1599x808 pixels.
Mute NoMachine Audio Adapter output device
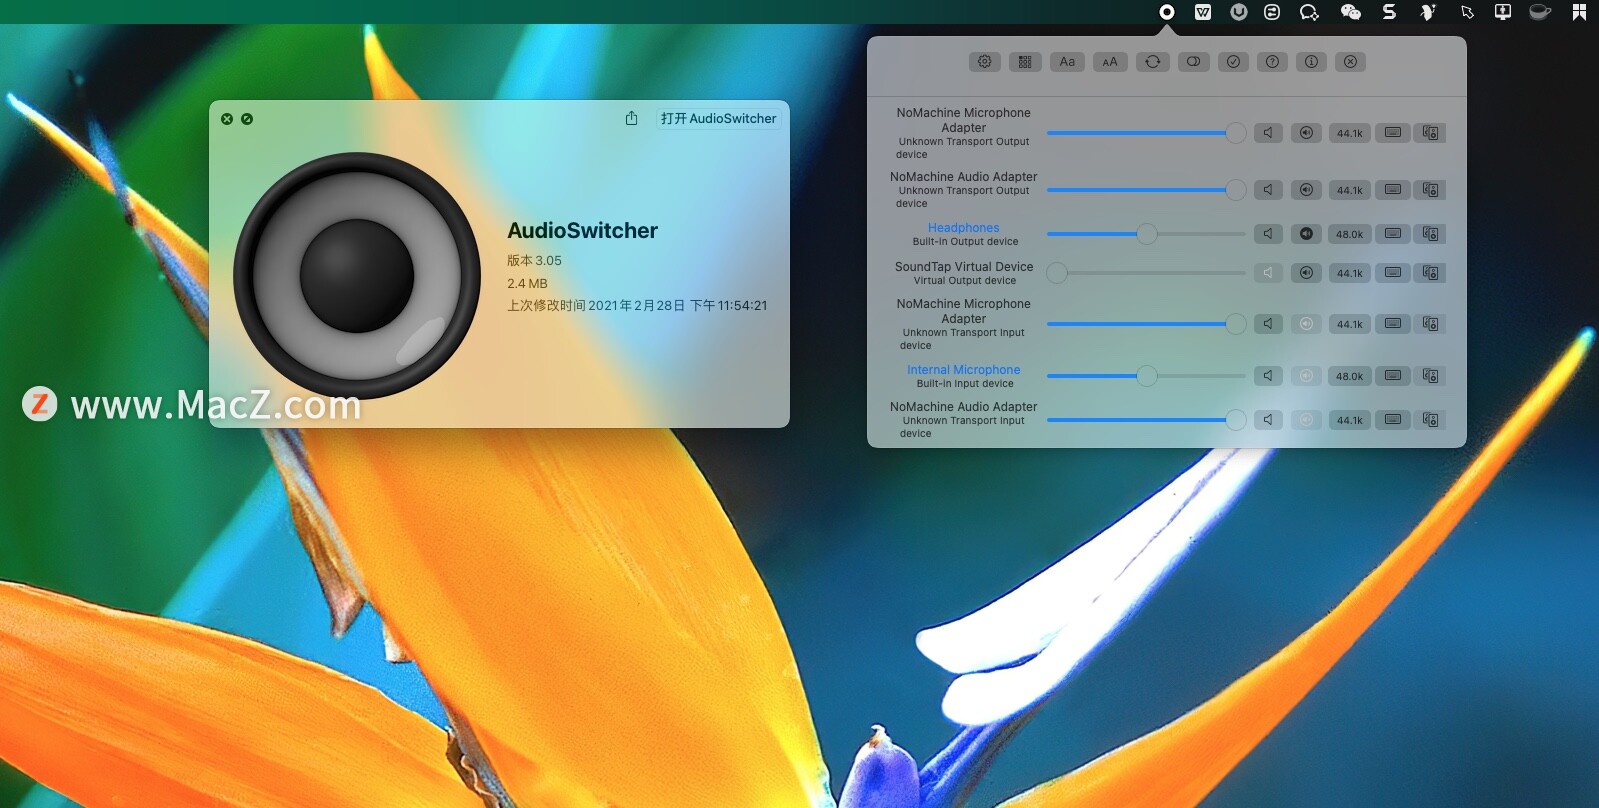pyautogui.click(x=1268, y=190)
